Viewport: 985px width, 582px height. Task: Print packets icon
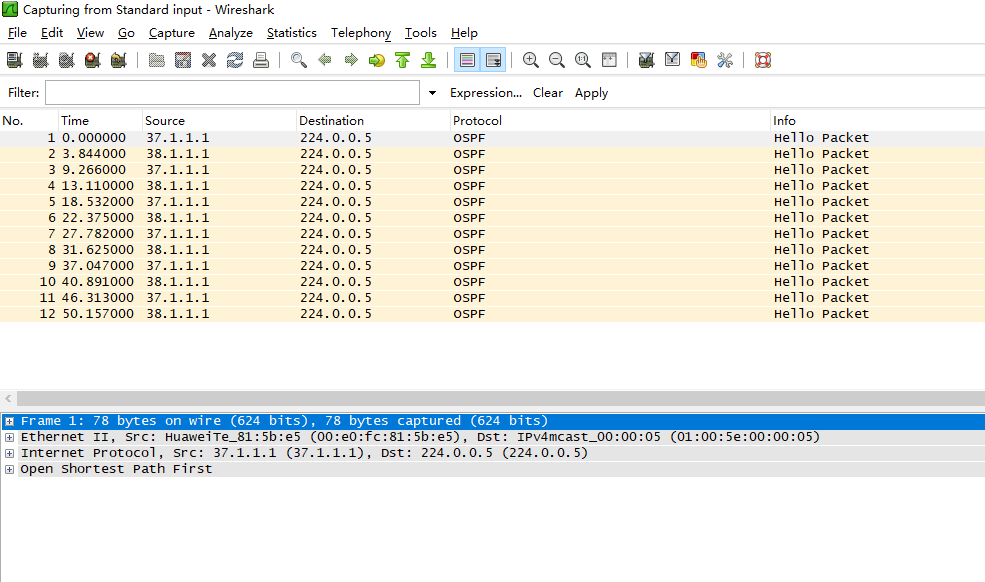click(261, 60)
